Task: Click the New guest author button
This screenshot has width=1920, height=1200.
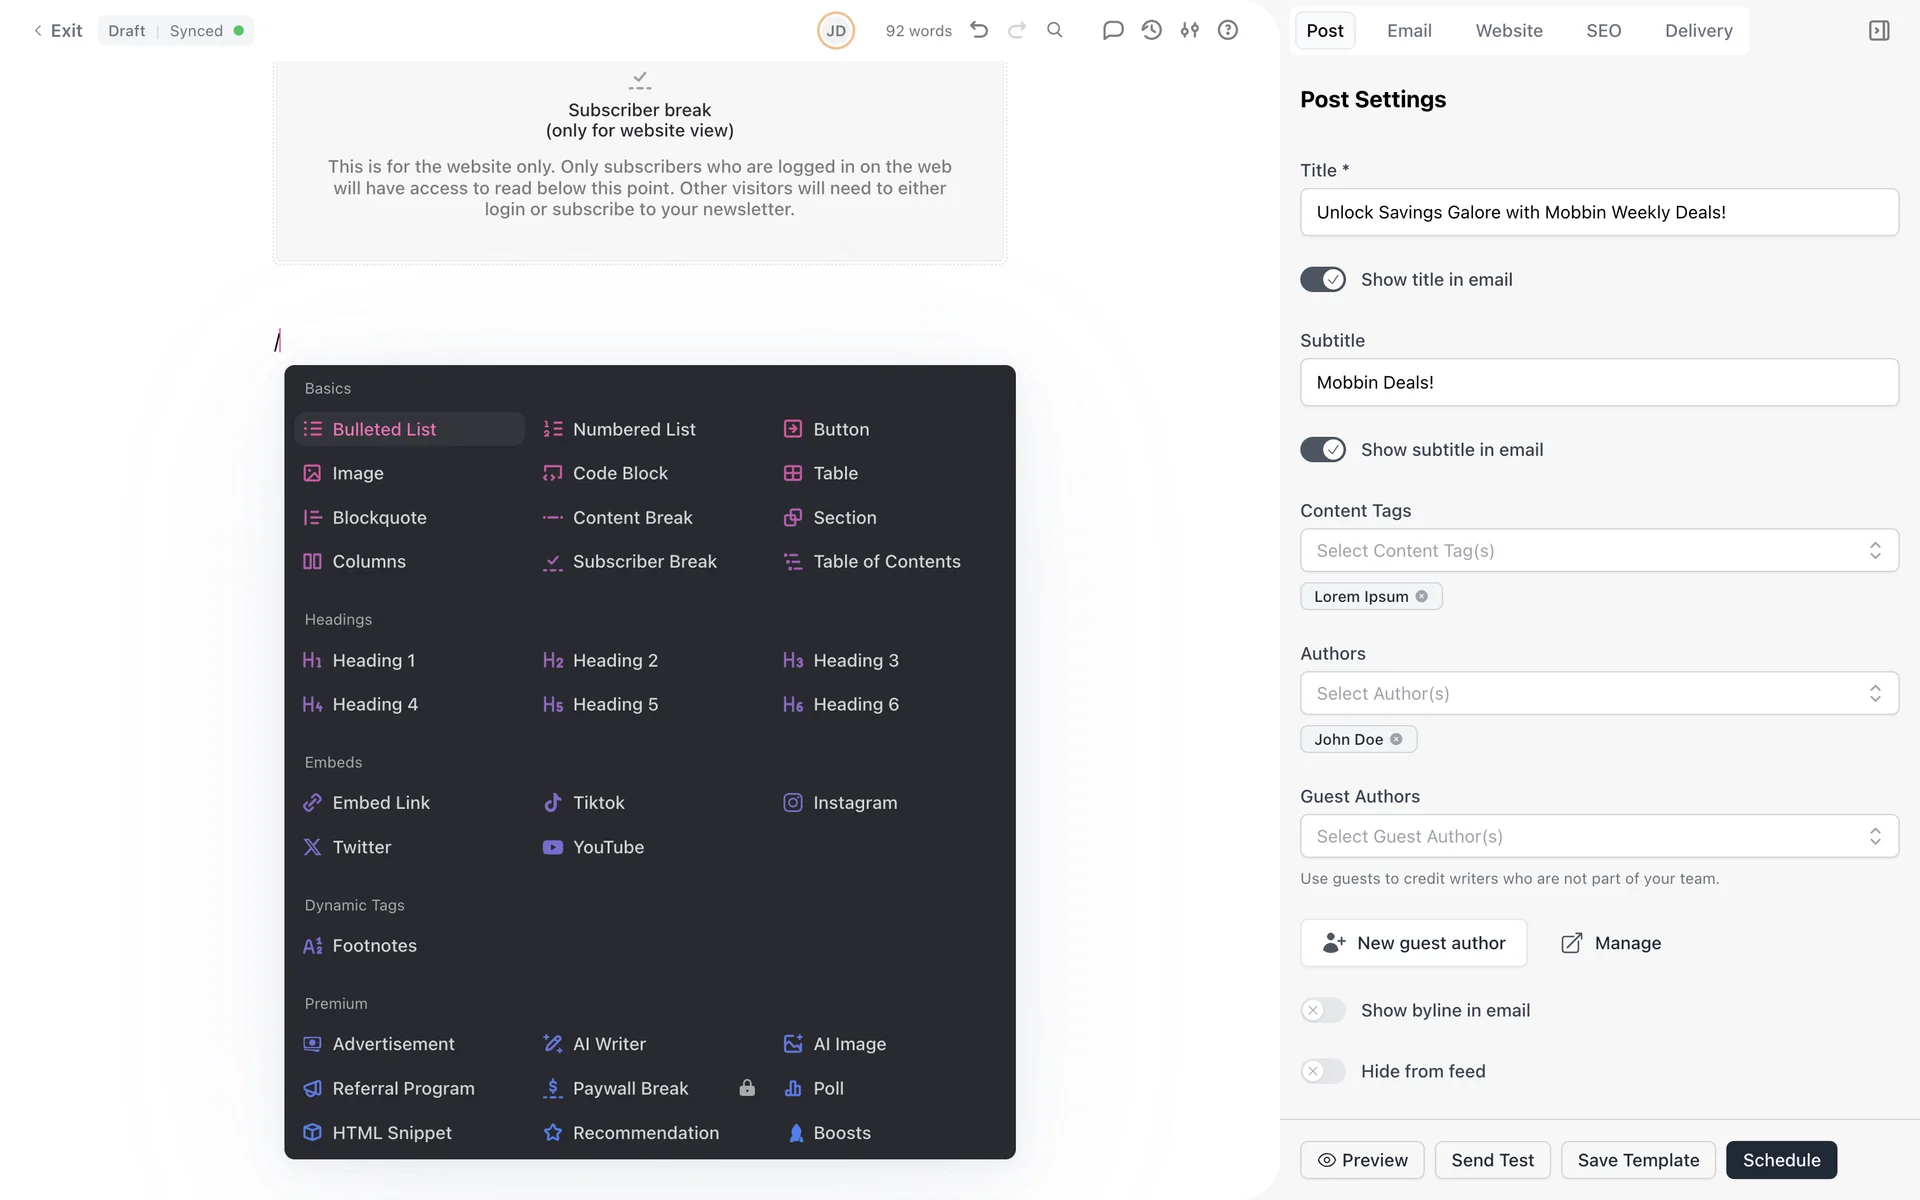Action: pos(1413,943)
